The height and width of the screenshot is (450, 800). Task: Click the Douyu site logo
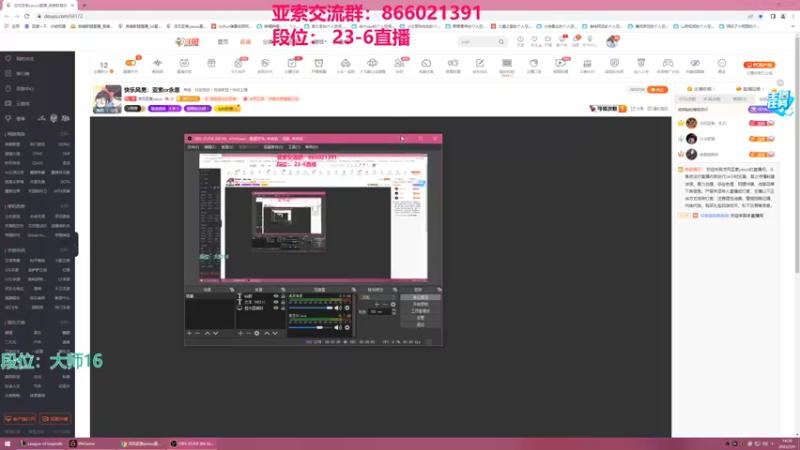[187, 42]
